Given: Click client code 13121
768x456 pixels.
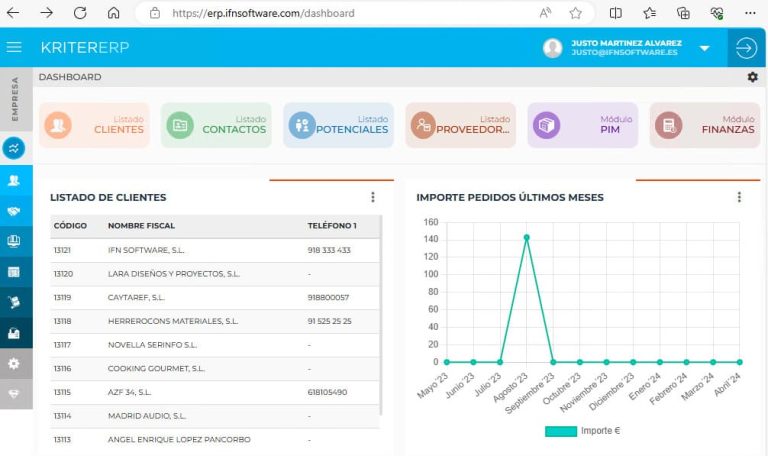Looking at the screenshot, I should click(x=62, y=250).
